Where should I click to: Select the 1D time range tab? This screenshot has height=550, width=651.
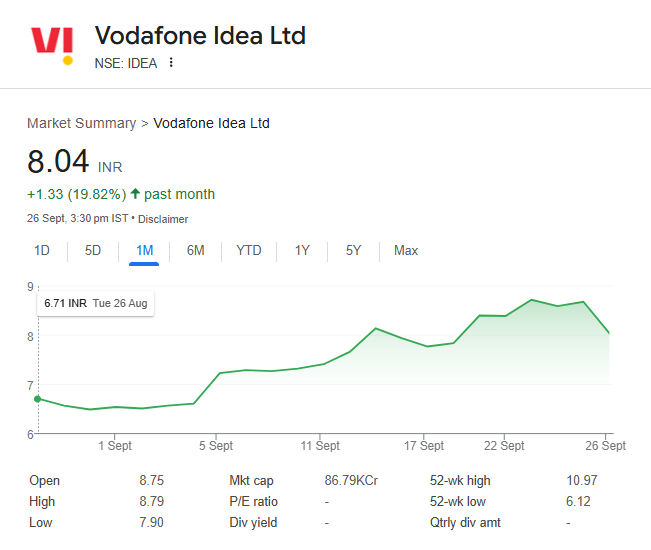42,251
